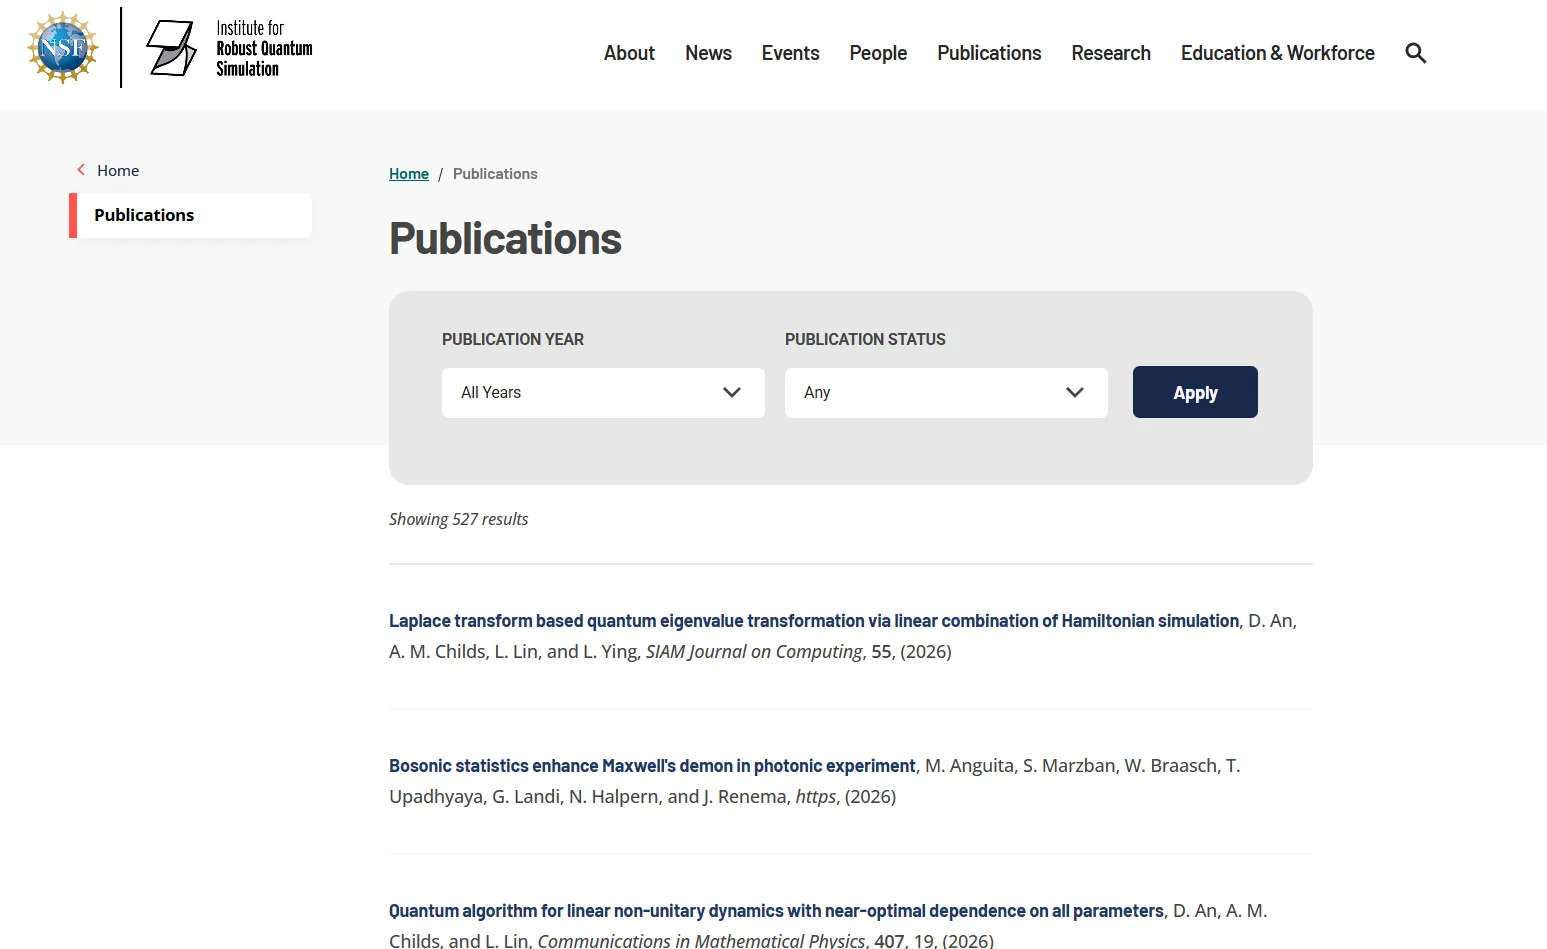Click the red back chevron beside Home

point(81,170)
